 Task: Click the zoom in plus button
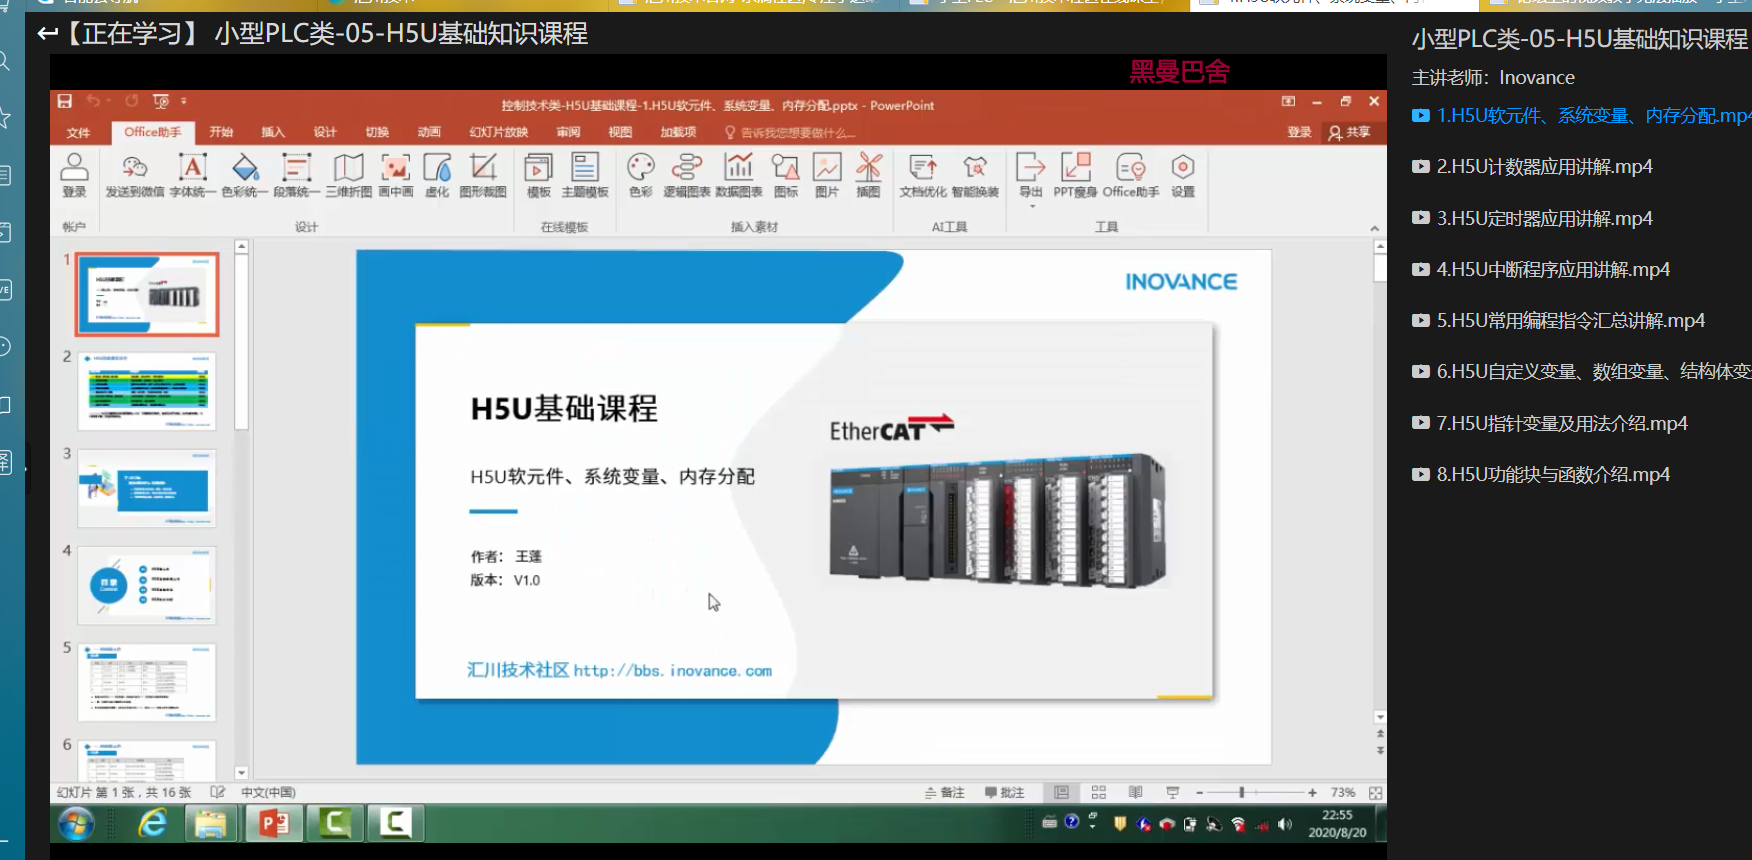1312,792
